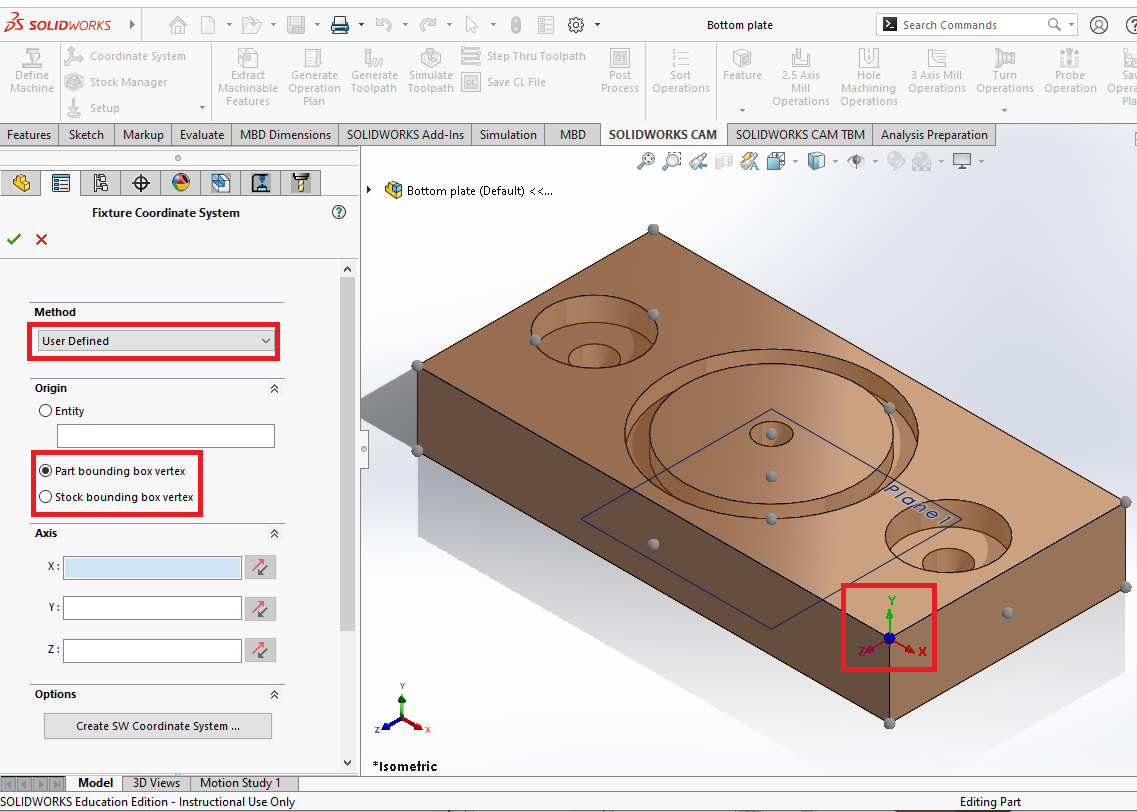This screenshot has width=1137, height=812.
Task: Click Generate Operation Plan
Action: (314, 77)
